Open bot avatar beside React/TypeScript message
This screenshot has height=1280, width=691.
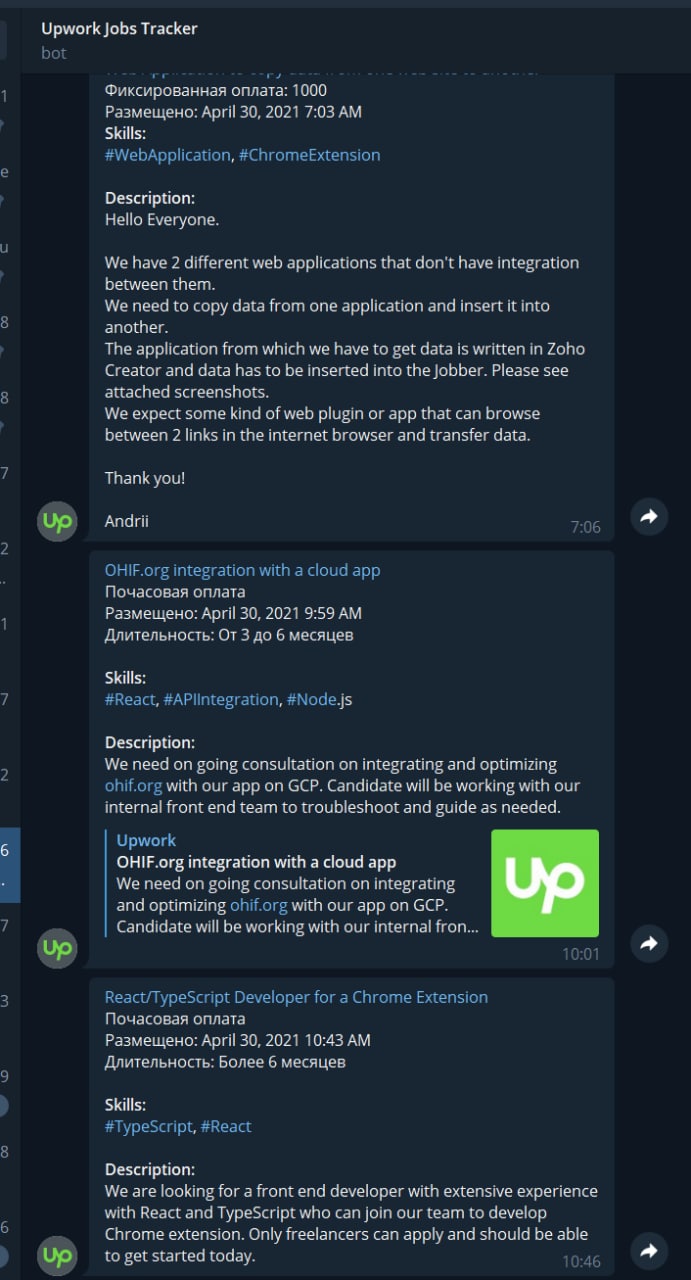pyautogui.click(x=57, y=1255)
